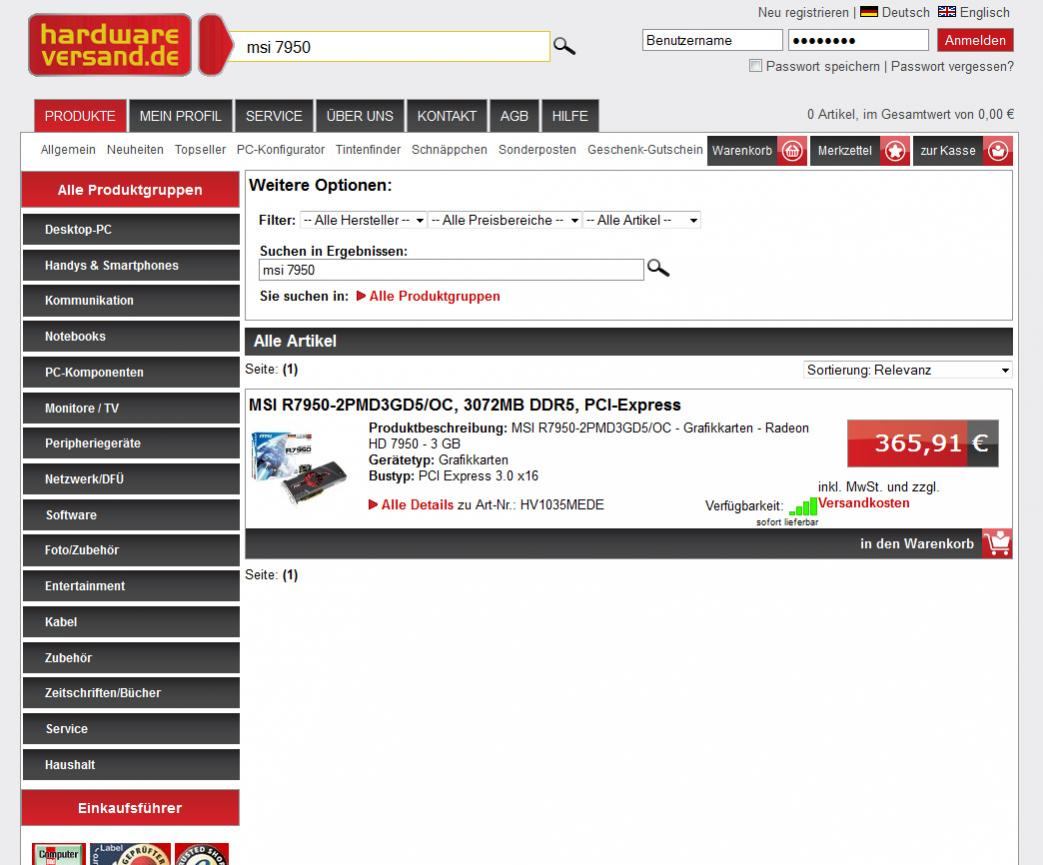Select the Entertainment product group
The image size is (1043, 865).
[x=131, y=586]
